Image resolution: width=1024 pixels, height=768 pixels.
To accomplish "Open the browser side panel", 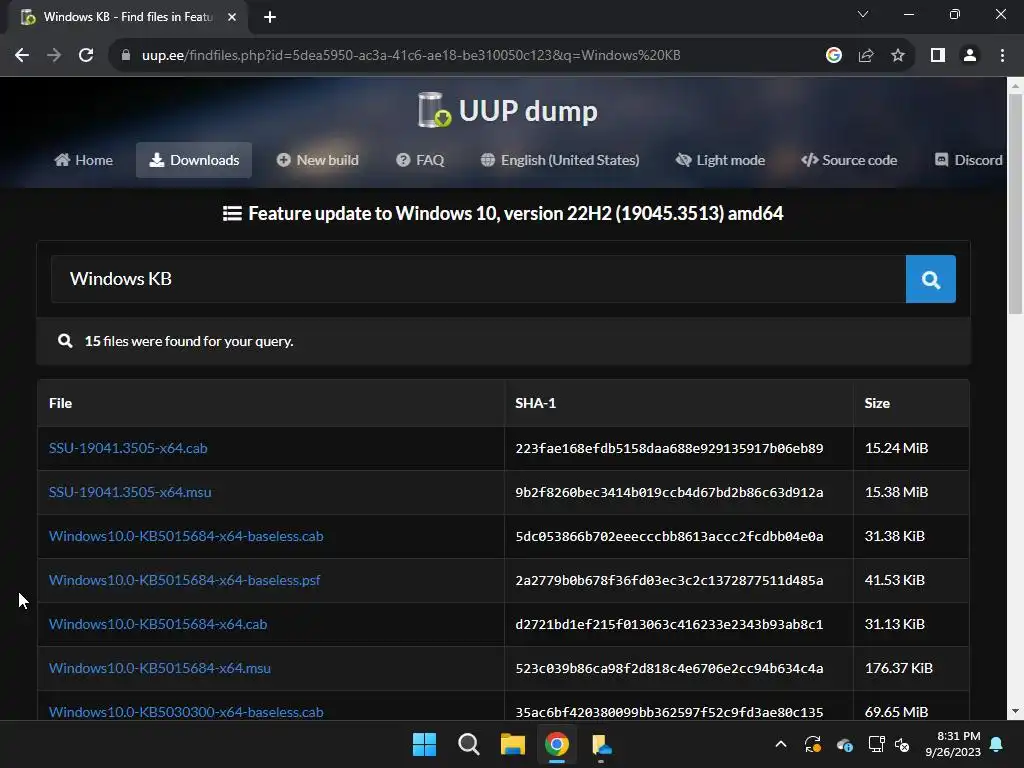I will 938,56.
